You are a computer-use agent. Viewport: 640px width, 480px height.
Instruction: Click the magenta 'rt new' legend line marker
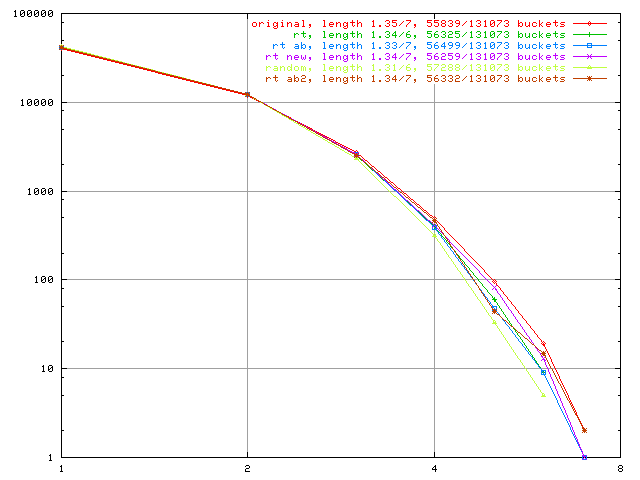pyautogui.click(x=590, y=56)
